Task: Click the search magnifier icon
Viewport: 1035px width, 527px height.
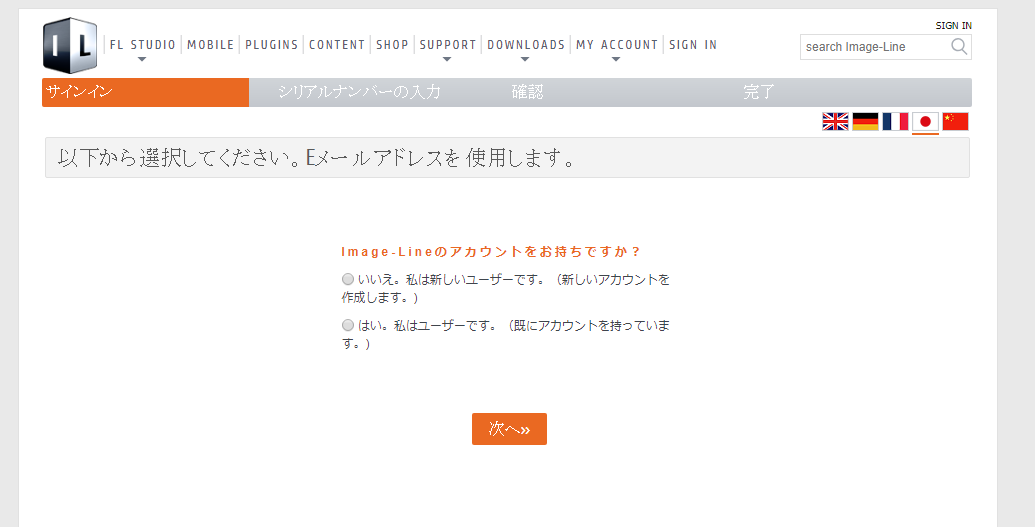Action: tap(959, 46)
